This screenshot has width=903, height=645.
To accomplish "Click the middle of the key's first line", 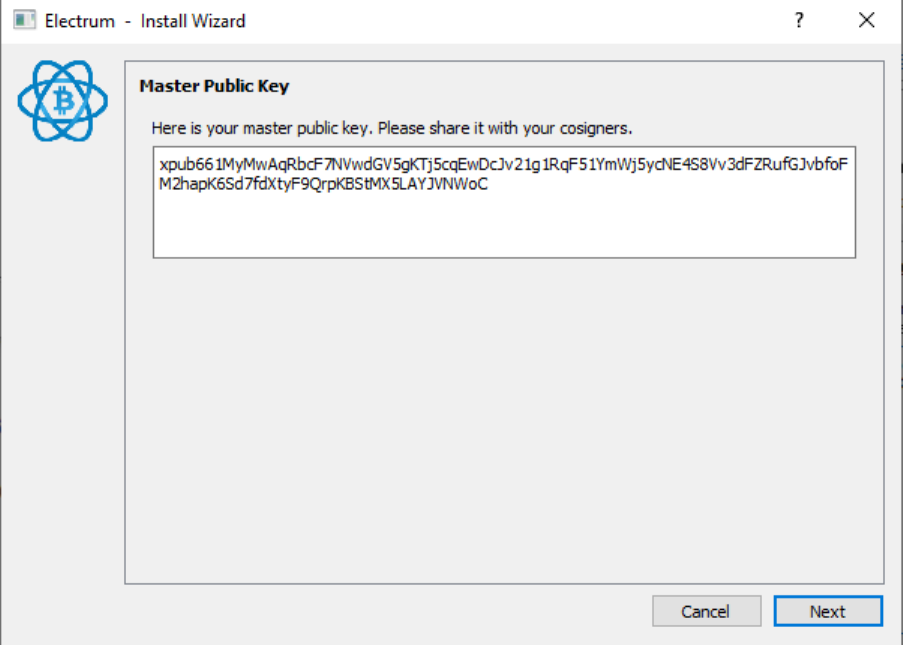I will click(503, 164).
